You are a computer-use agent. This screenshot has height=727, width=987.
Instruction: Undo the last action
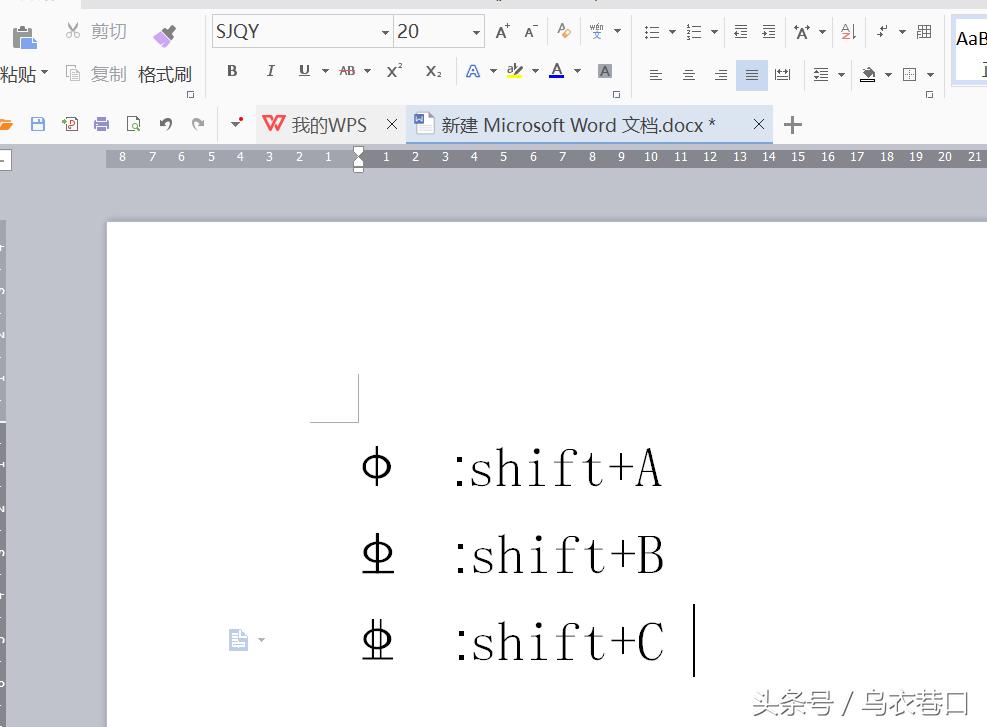pos(166,124)
